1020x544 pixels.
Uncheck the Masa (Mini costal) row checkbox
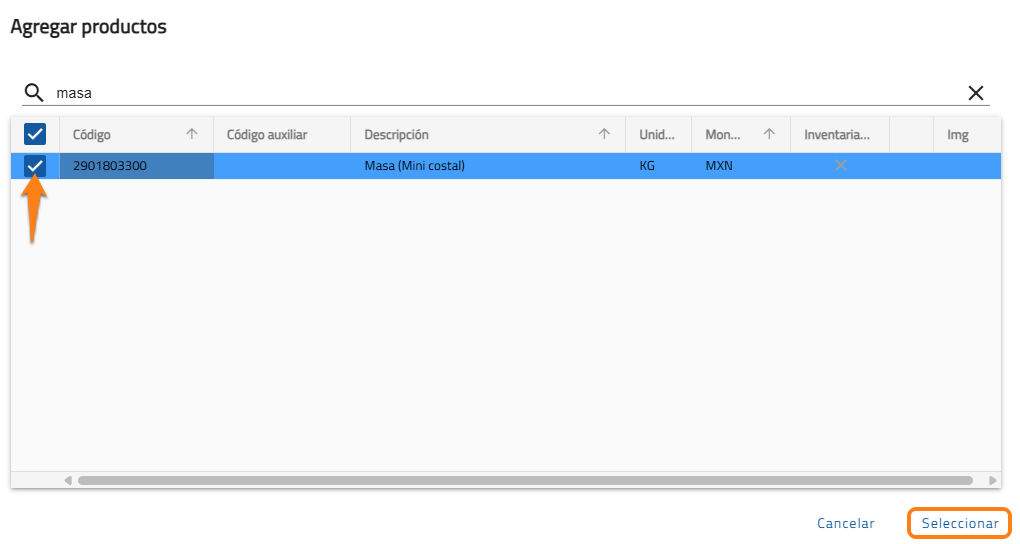(35, 166)
